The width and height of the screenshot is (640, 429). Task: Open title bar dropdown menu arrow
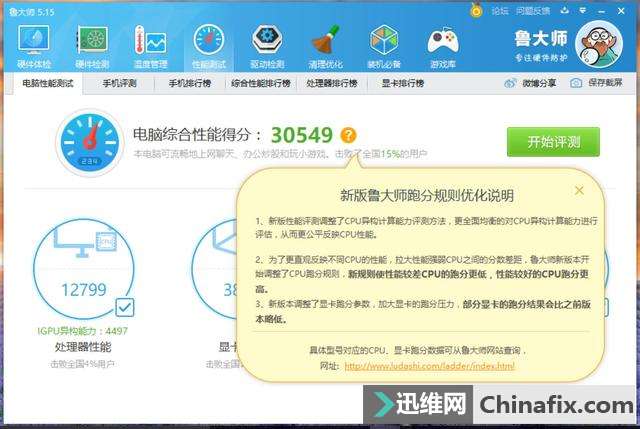click(x=583, y=10)
